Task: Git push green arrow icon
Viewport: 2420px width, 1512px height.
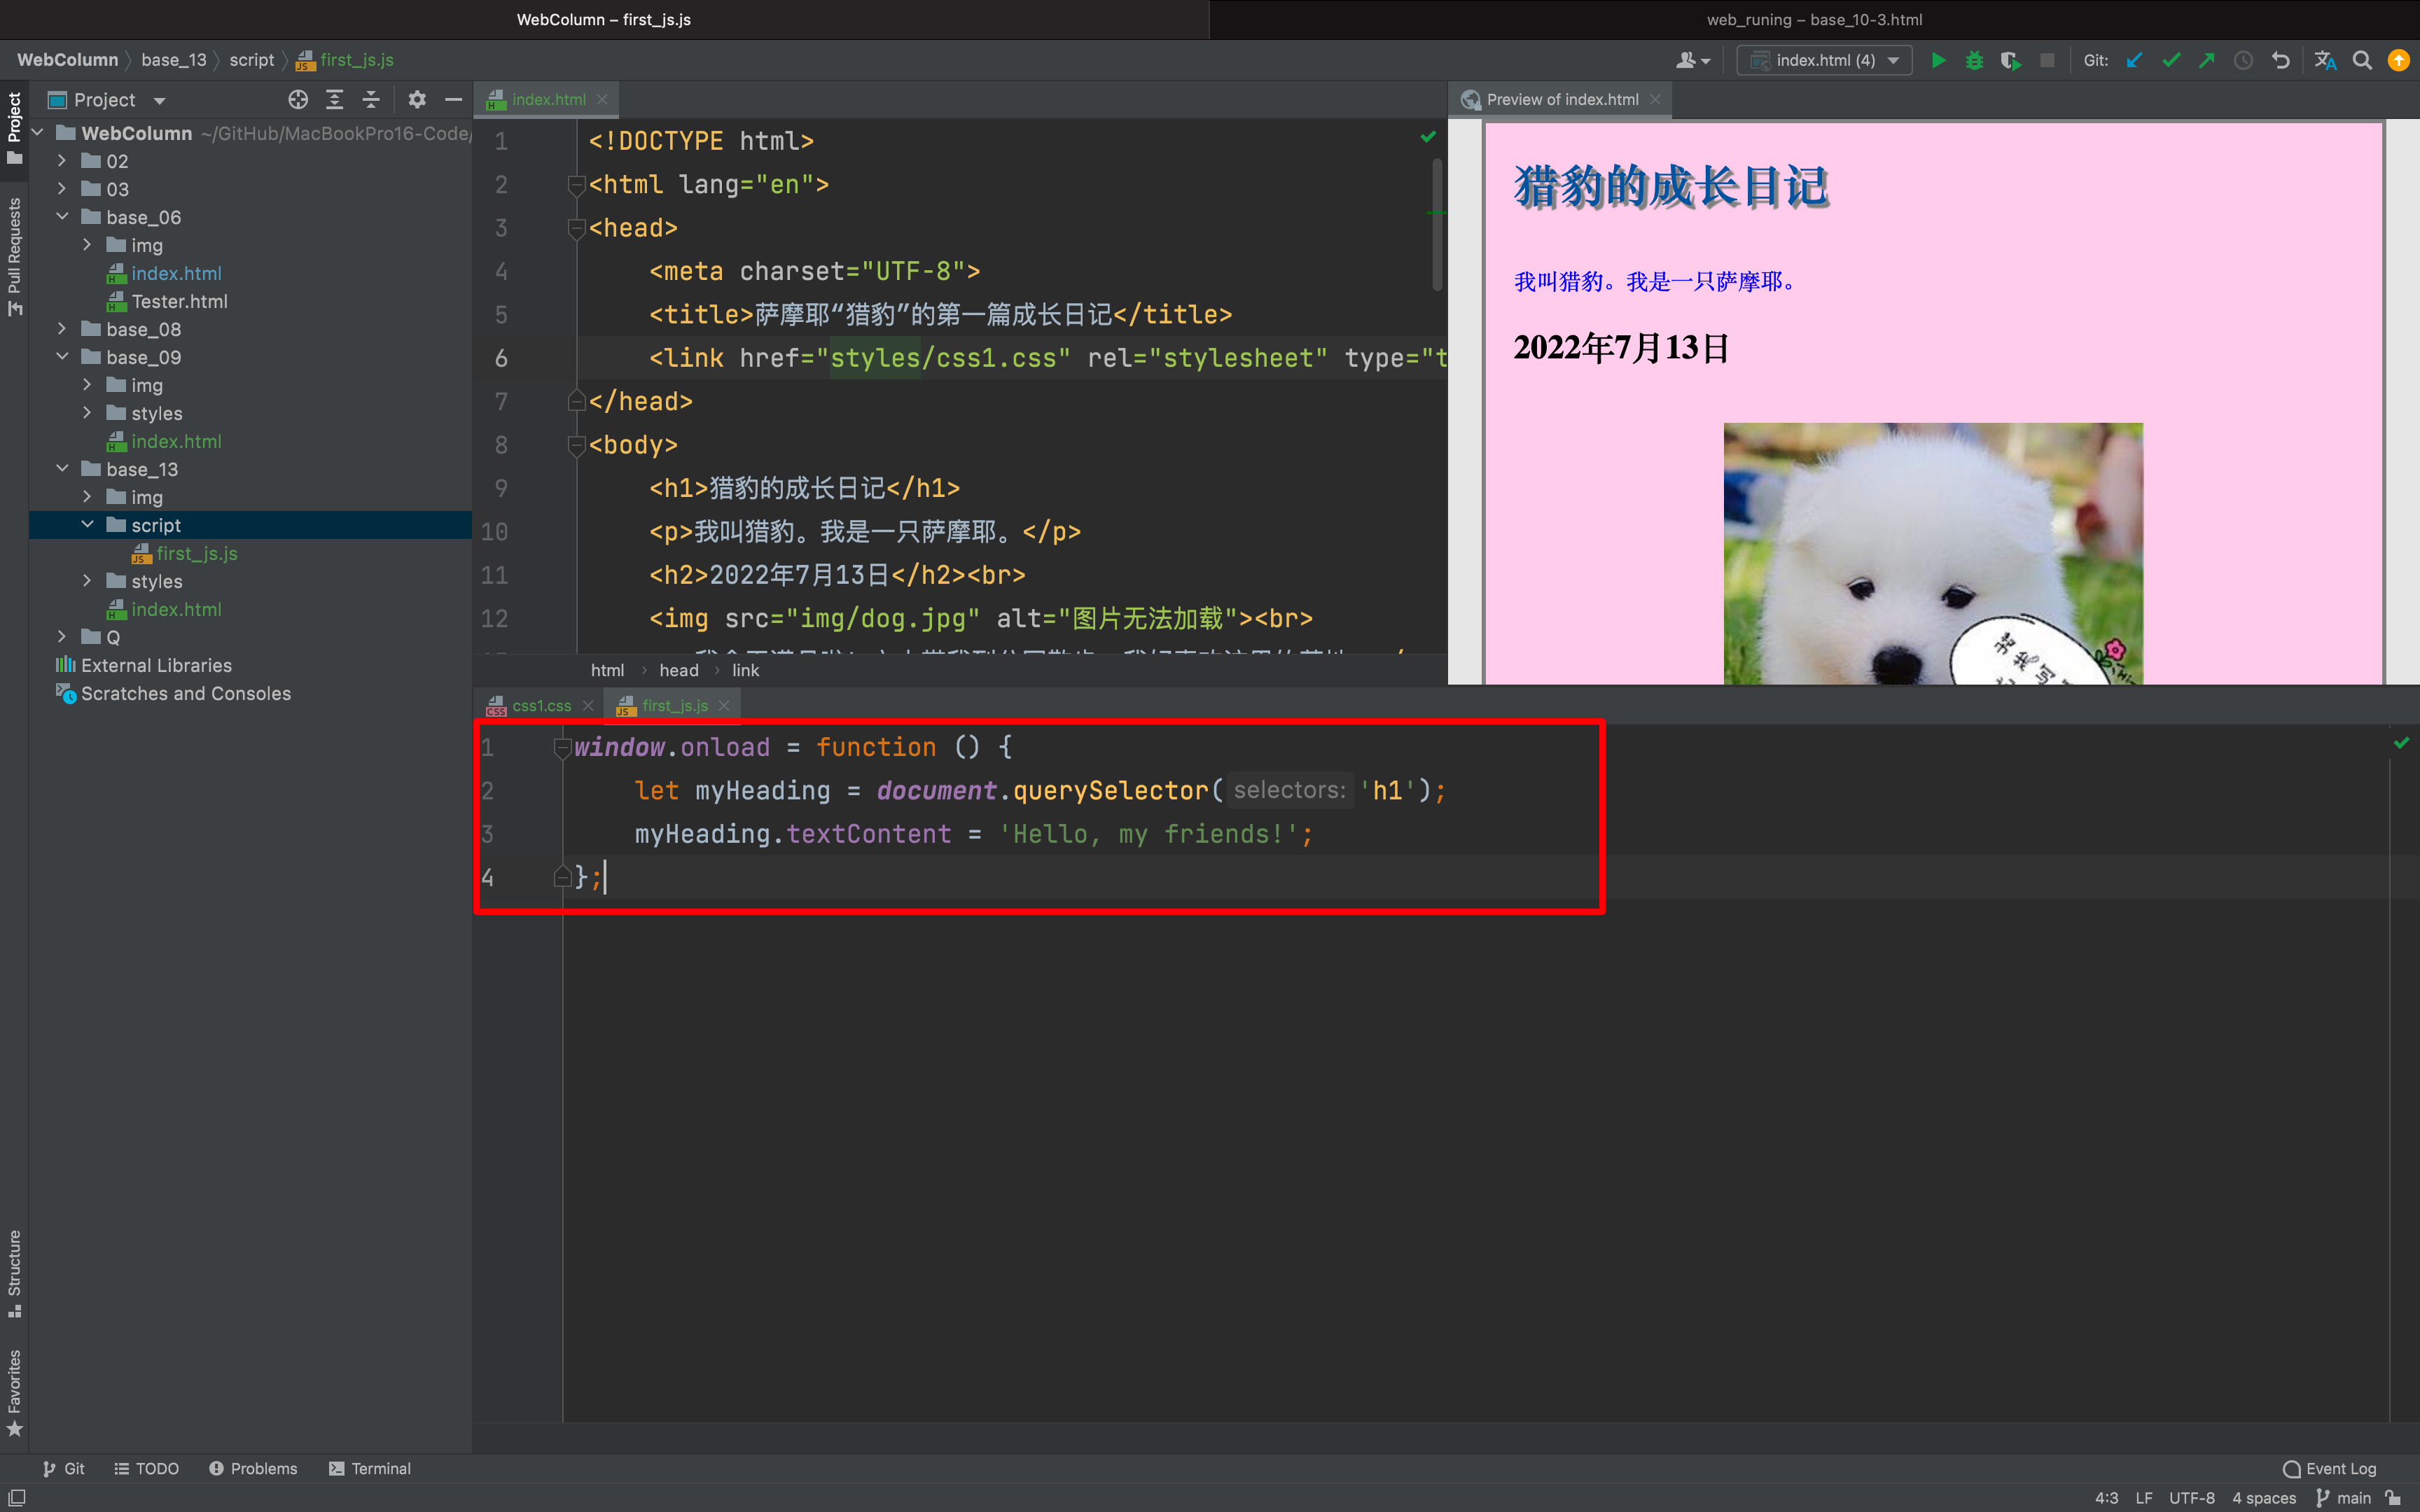Action: pyautogui.click(x=2206, y=60)
